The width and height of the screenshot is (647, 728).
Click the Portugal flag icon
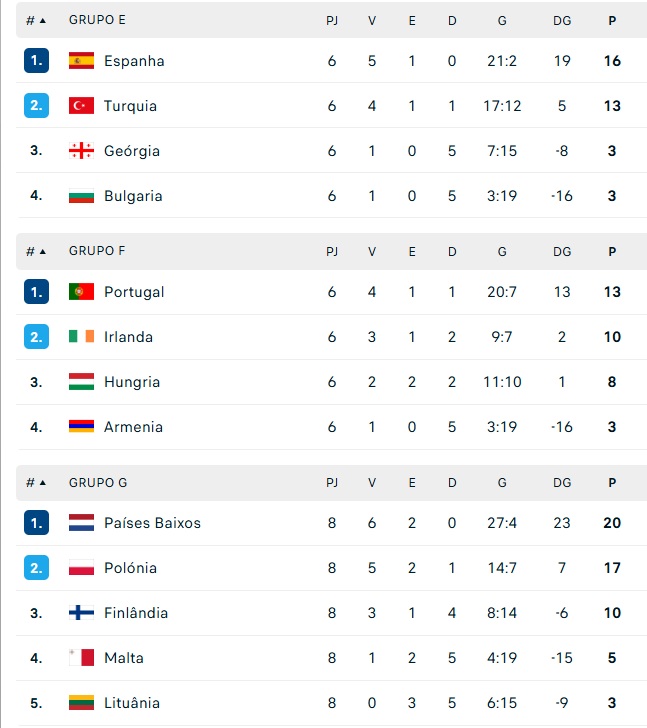click(81, 292)
